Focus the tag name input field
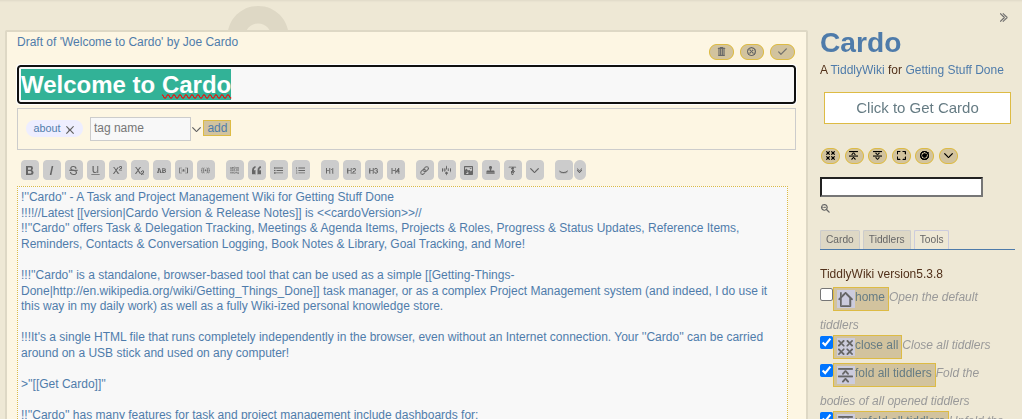 pos(140,128)
